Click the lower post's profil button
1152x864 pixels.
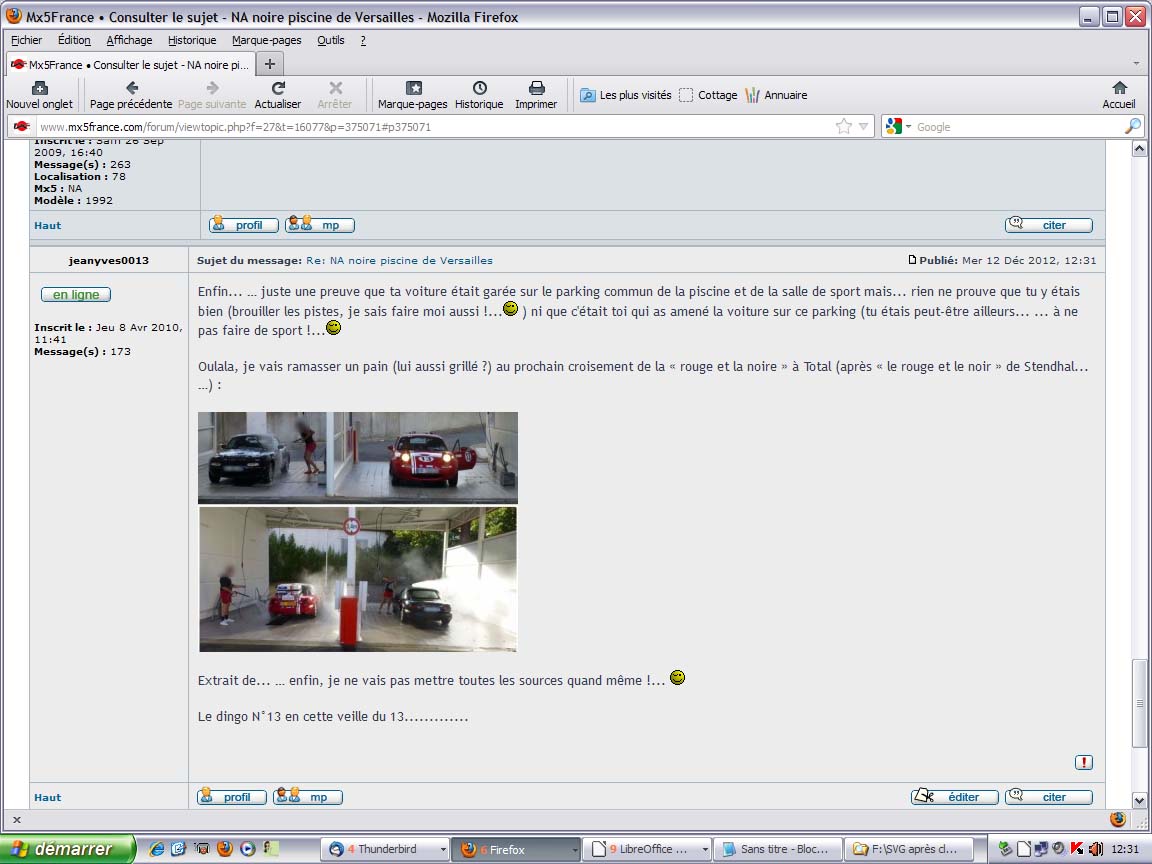click(231, 797)
